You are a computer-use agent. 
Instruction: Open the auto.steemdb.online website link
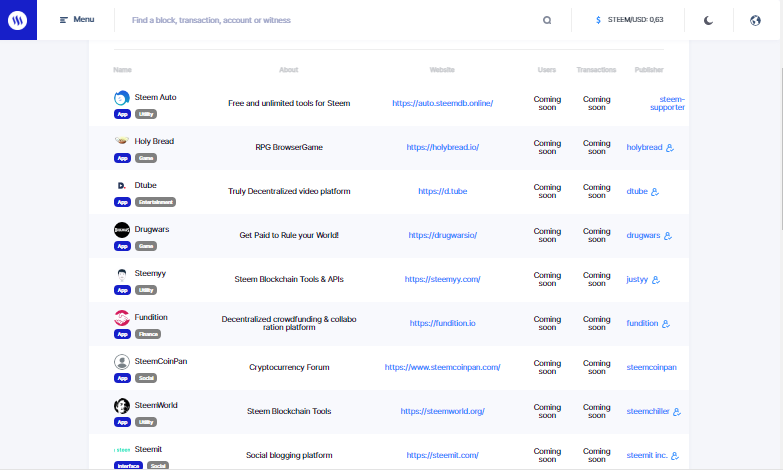pos(442,103)
